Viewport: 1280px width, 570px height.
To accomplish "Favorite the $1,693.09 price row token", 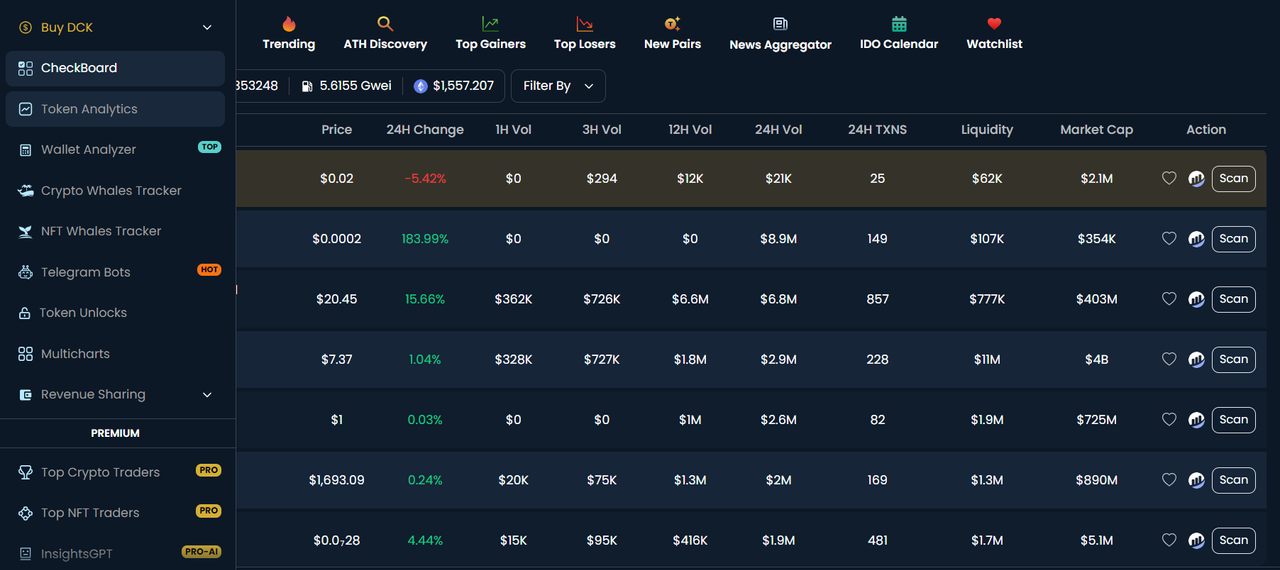I will tap(1169, 480).
